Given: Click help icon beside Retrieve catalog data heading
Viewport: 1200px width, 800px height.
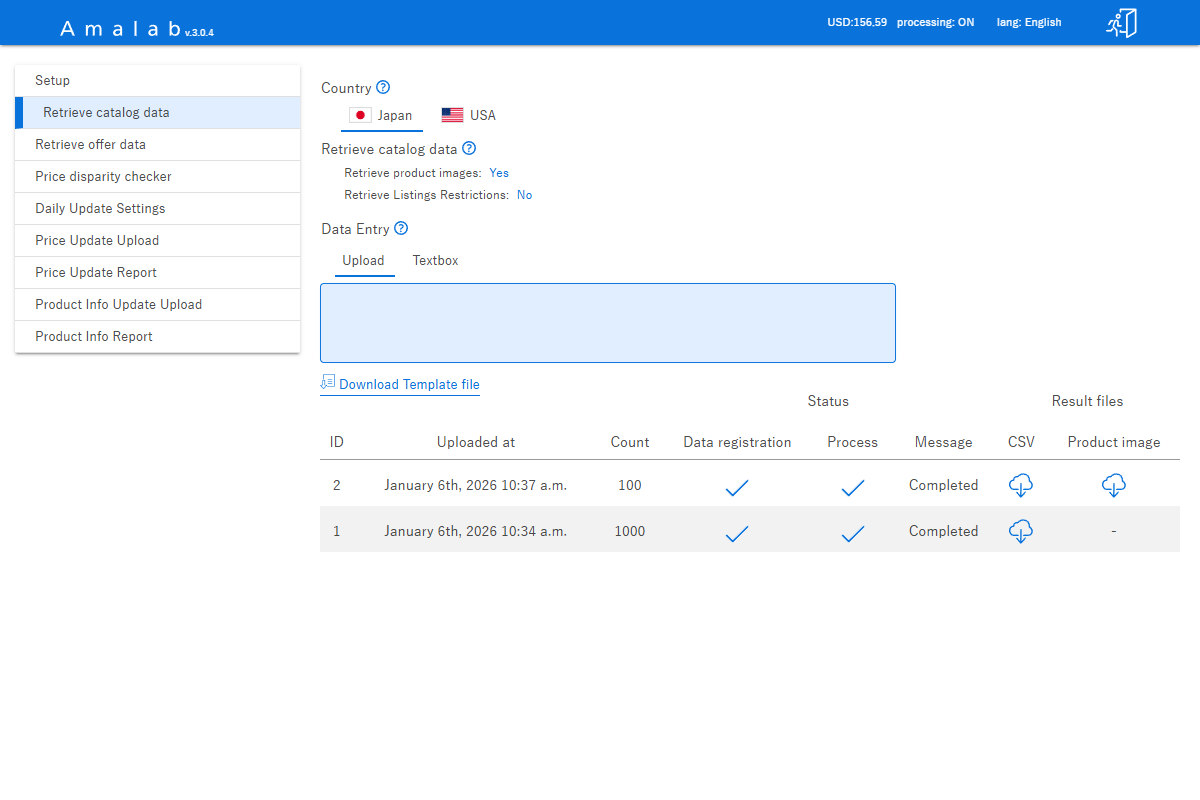Looking at the screenshot, I should click(469, 149).
